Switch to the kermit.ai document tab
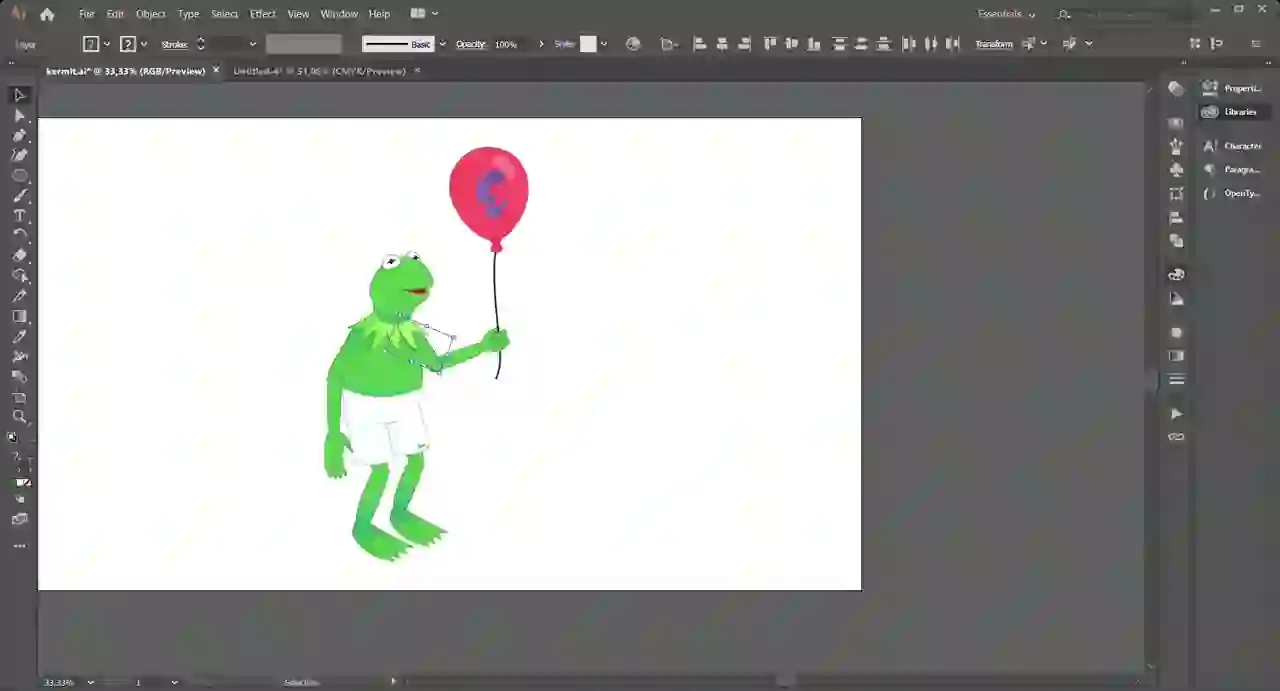Viewport: 1280px width, 691px height. pyautogui.click(x=126, y=71)
